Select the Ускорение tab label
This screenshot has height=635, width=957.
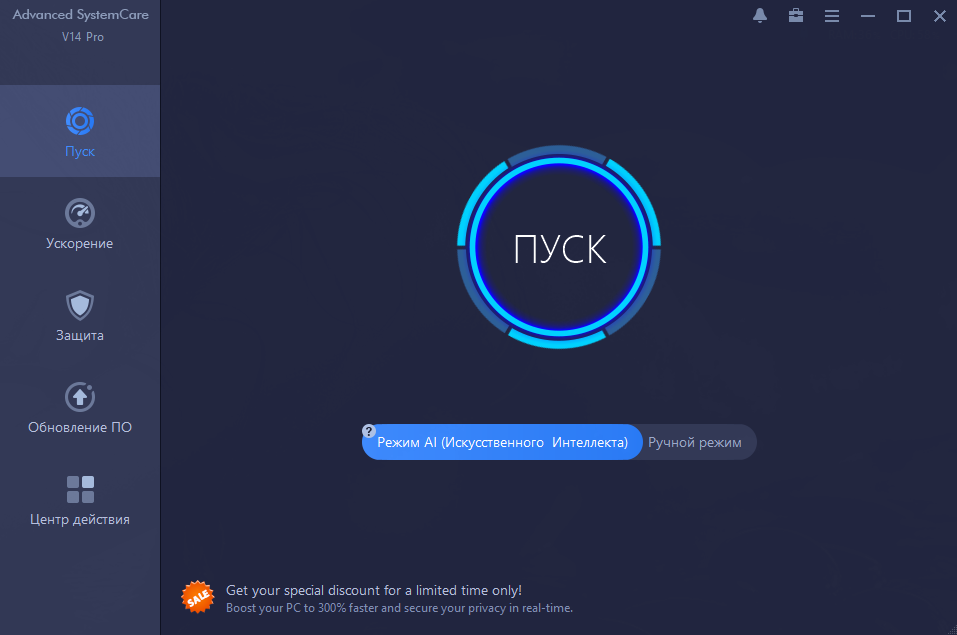[x=80, y=243]
